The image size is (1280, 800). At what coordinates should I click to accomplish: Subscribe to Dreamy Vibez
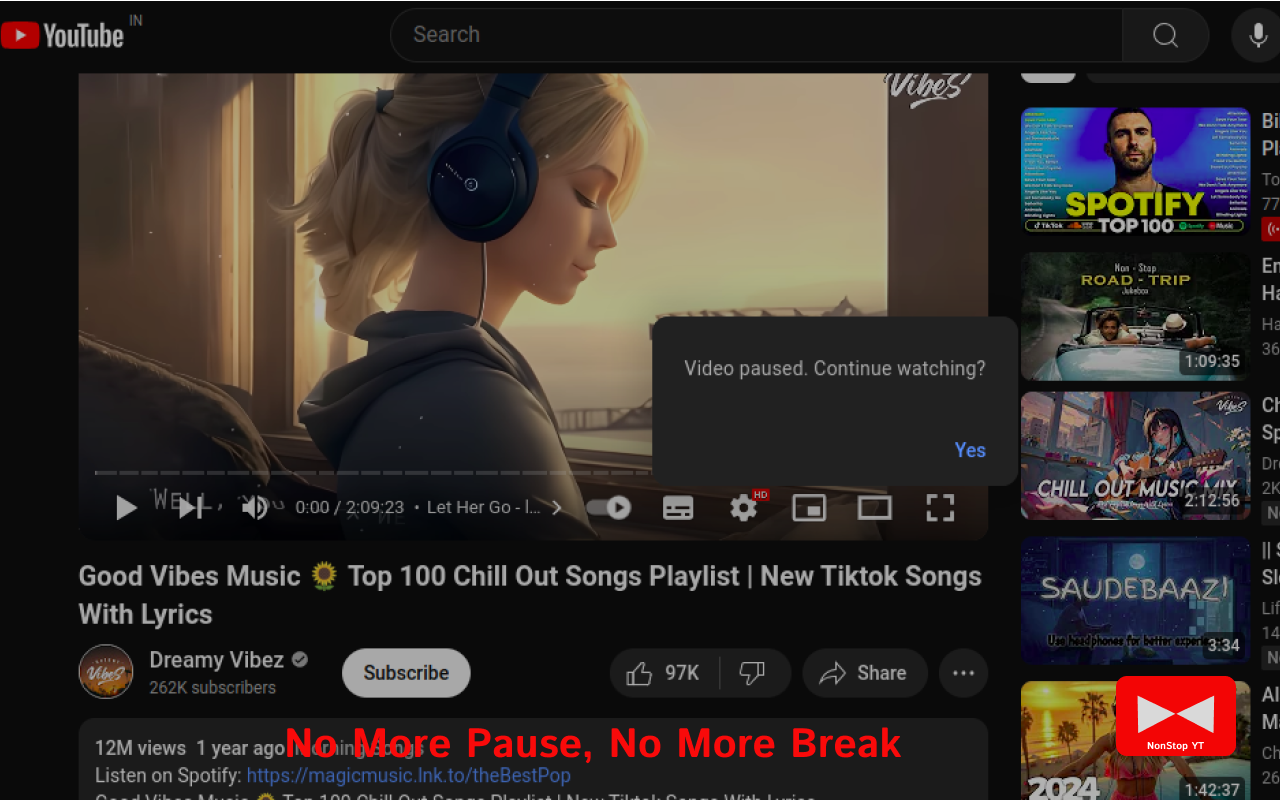point(406,673)
